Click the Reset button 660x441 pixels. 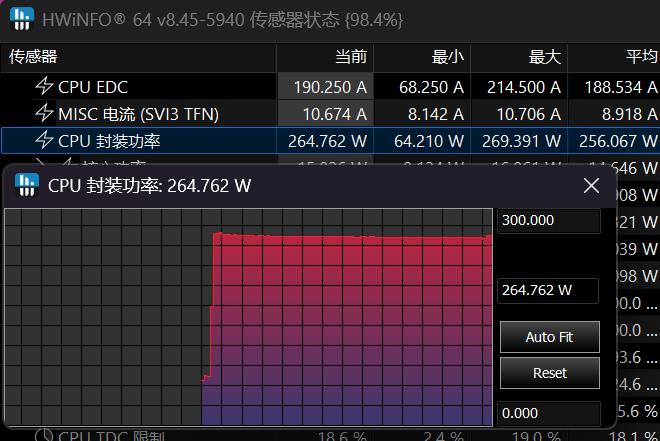(550, 373)
